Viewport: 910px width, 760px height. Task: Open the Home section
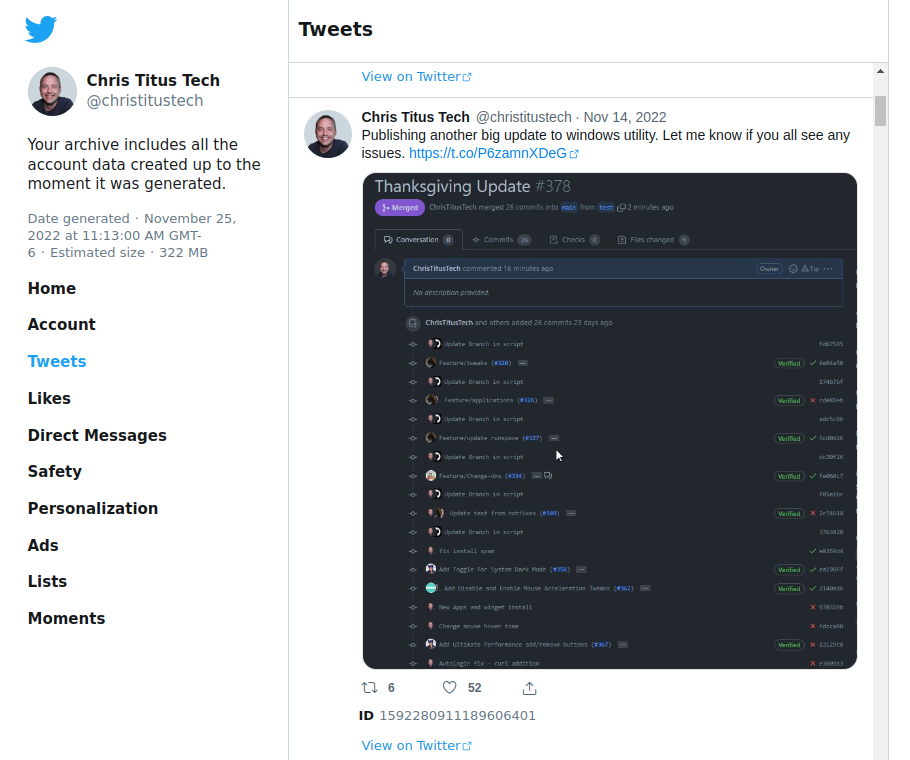point(52,288)
